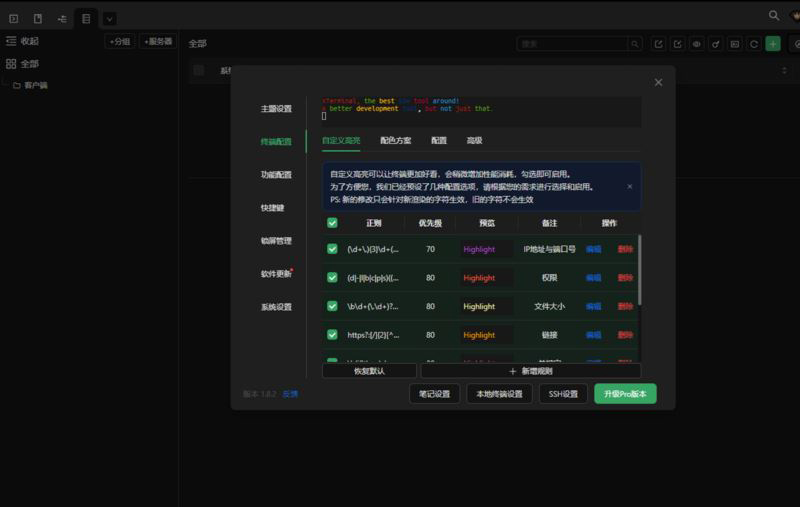Click the sort arrows at list header right
Screen dimensions: 800x507
783,71
